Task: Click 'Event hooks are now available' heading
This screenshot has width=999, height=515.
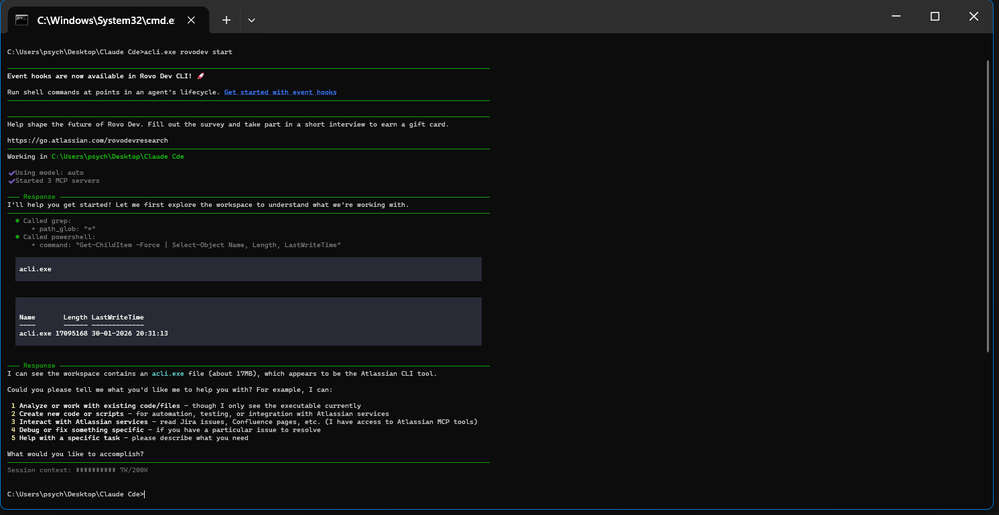Action: coord(106,76)
